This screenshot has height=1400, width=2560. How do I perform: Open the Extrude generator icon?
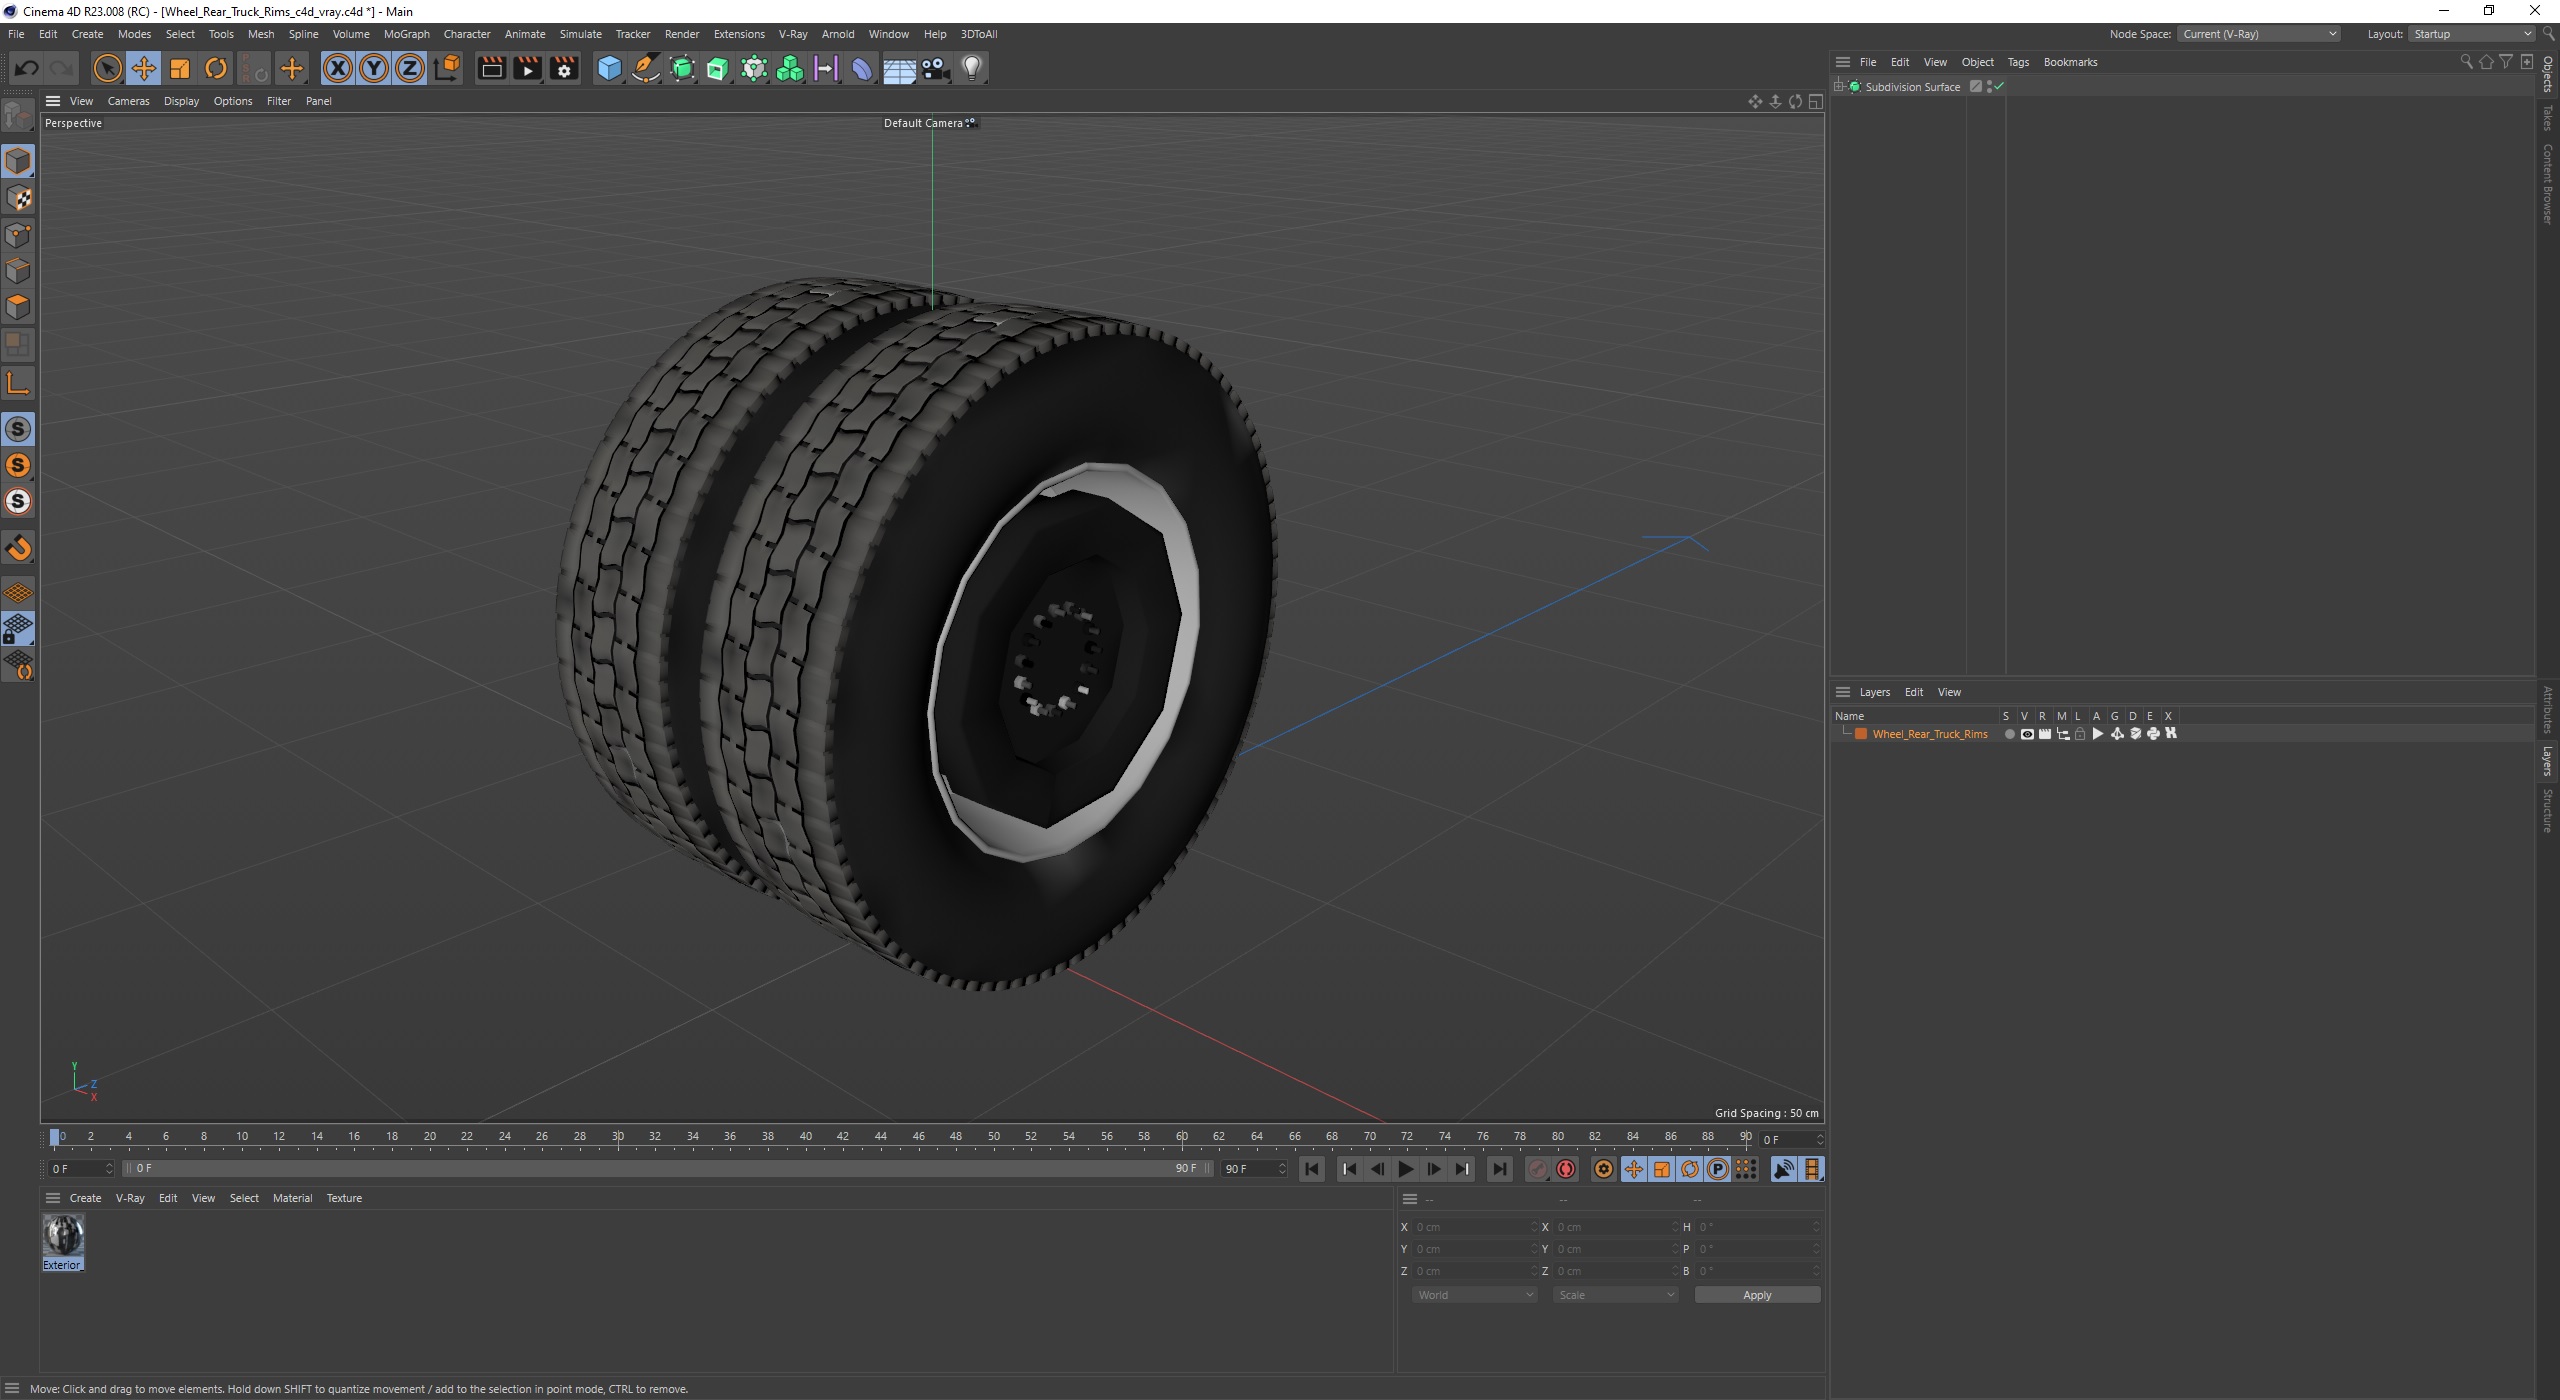(718, 68)
